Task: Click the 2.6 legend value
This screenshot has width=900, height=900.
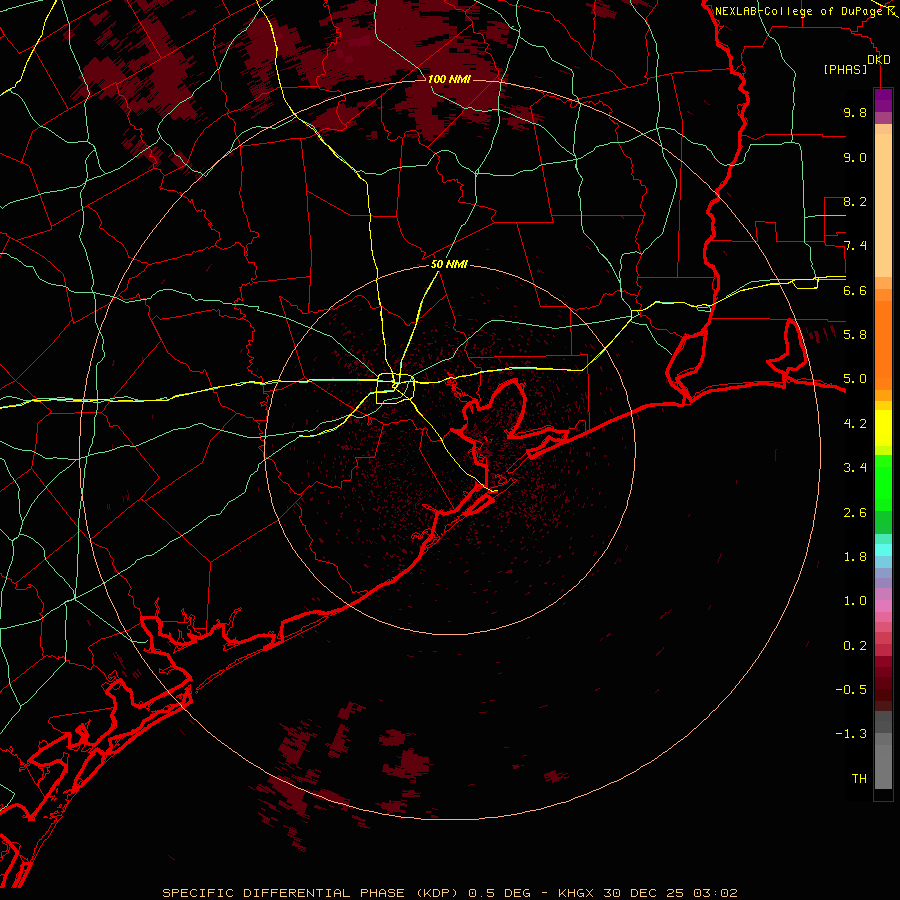Action: pyautogui.click(x=855, y=512)
